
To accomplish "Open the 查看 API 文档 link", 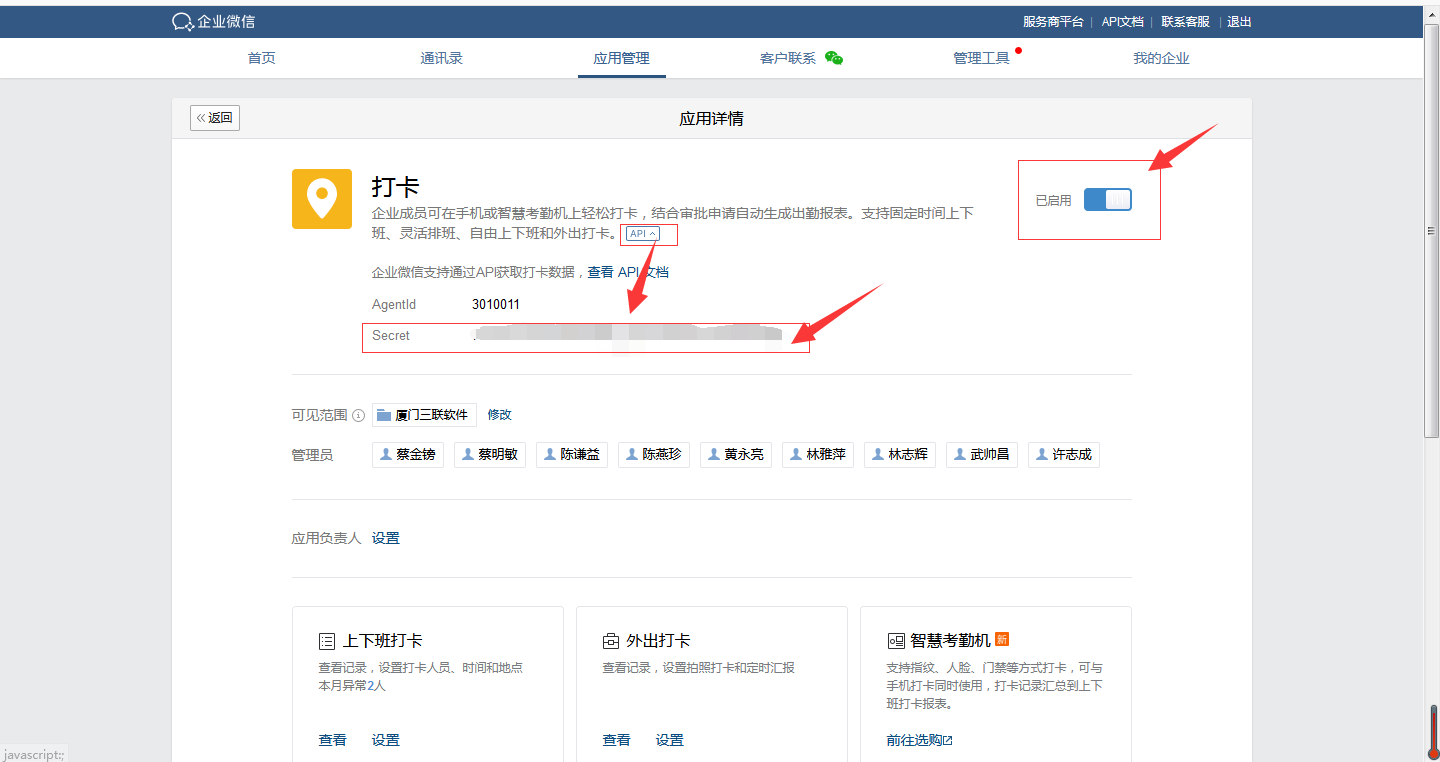I will pos(628,272).
